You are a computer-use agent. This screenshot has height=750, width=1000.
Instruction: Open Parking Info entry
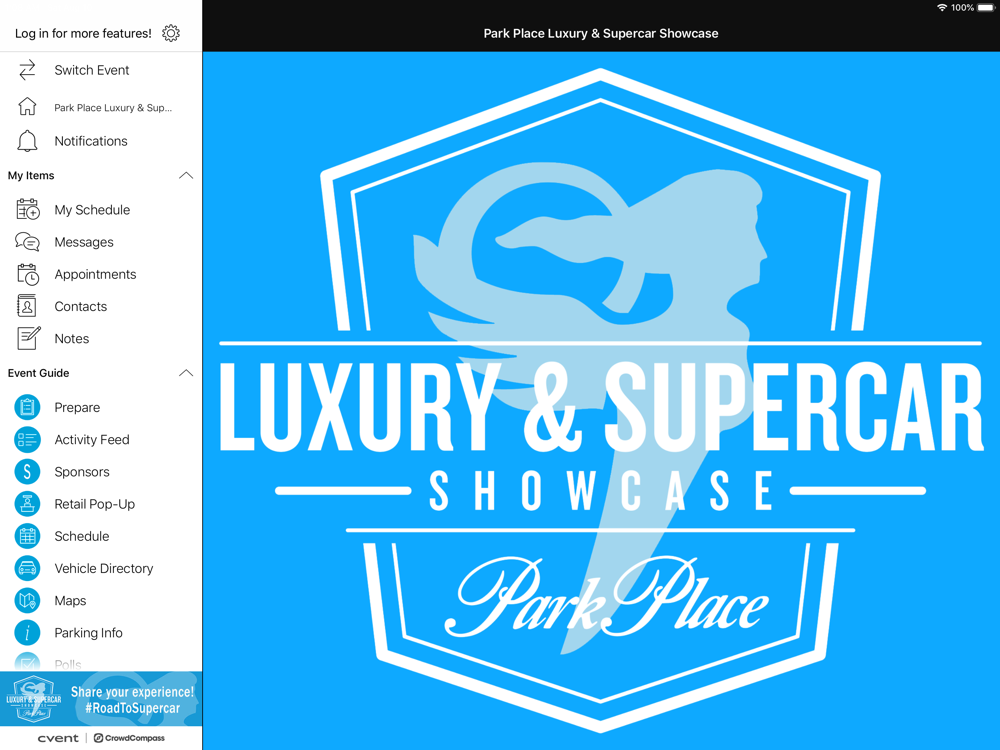(x=89, y=633)
